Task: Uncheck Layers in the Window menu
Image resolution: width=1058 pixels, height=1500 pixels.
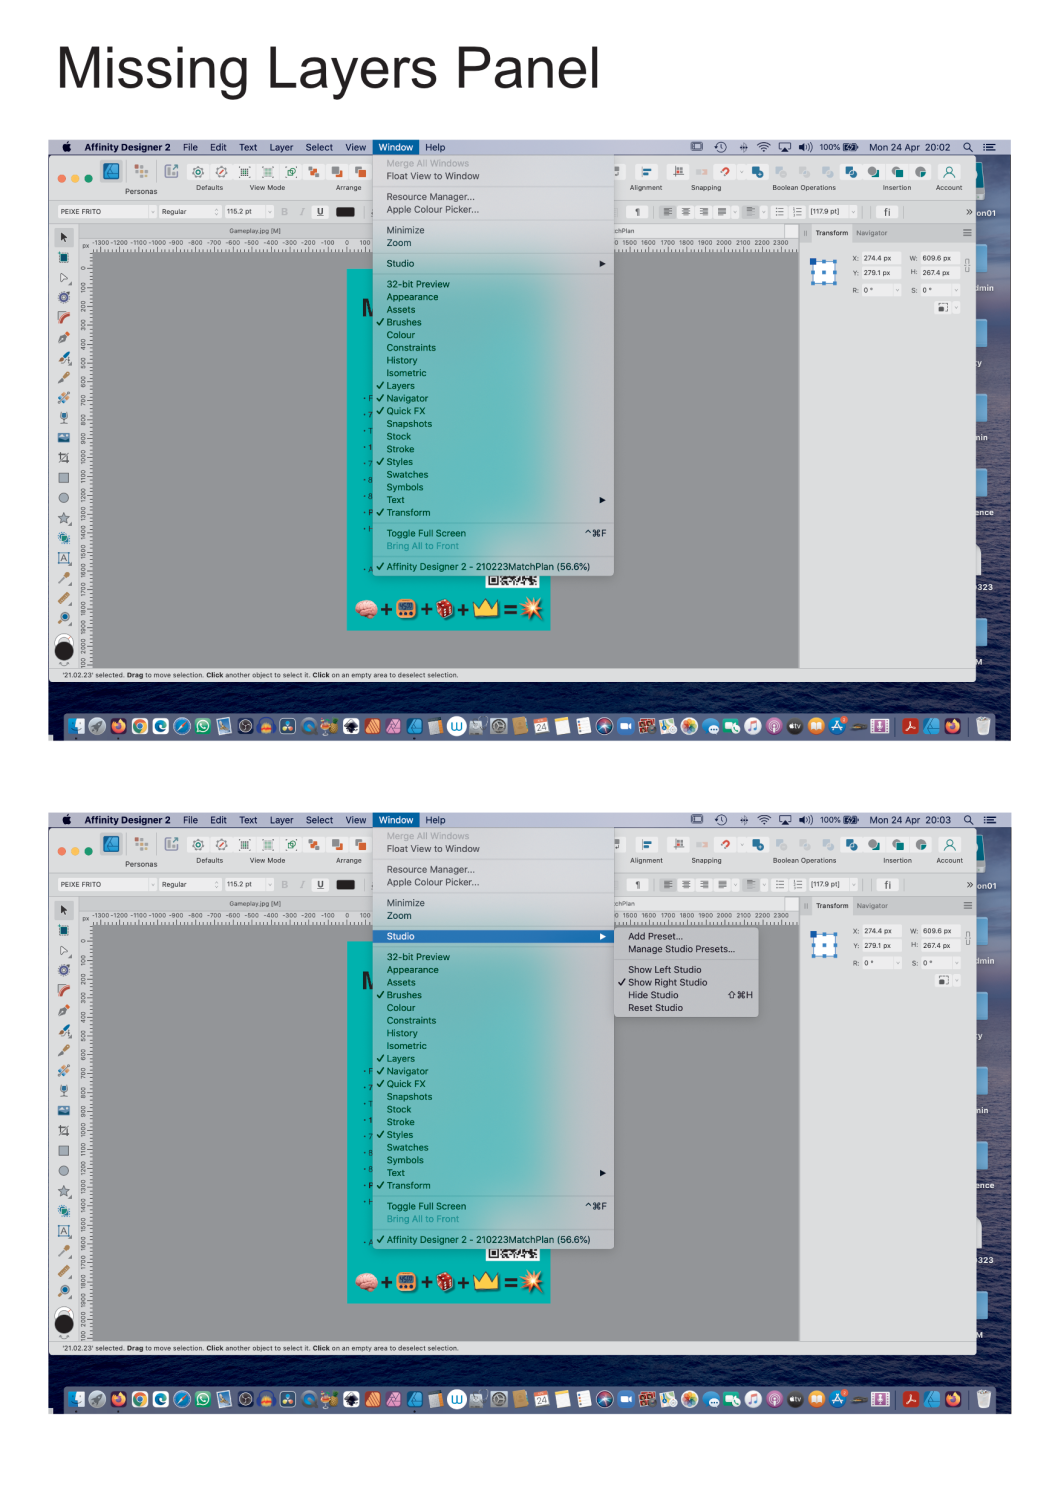Action: click(x=401, y=385)
